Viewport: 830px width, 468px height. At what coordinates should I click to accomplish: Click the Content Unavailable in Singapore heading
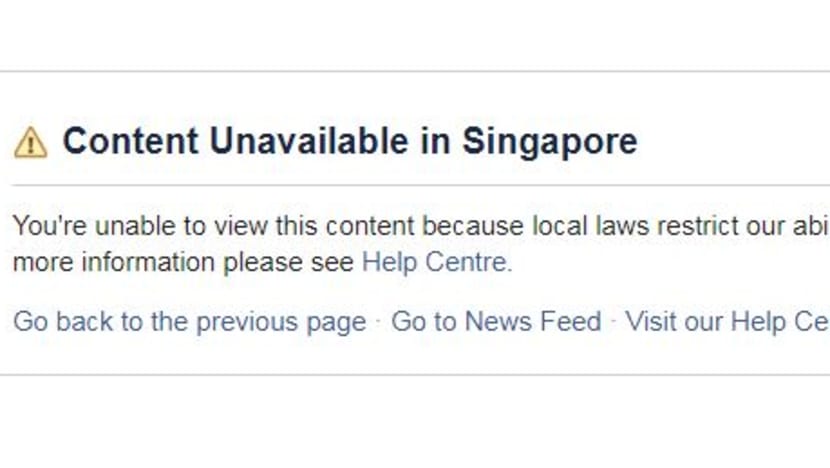point(350,141)
